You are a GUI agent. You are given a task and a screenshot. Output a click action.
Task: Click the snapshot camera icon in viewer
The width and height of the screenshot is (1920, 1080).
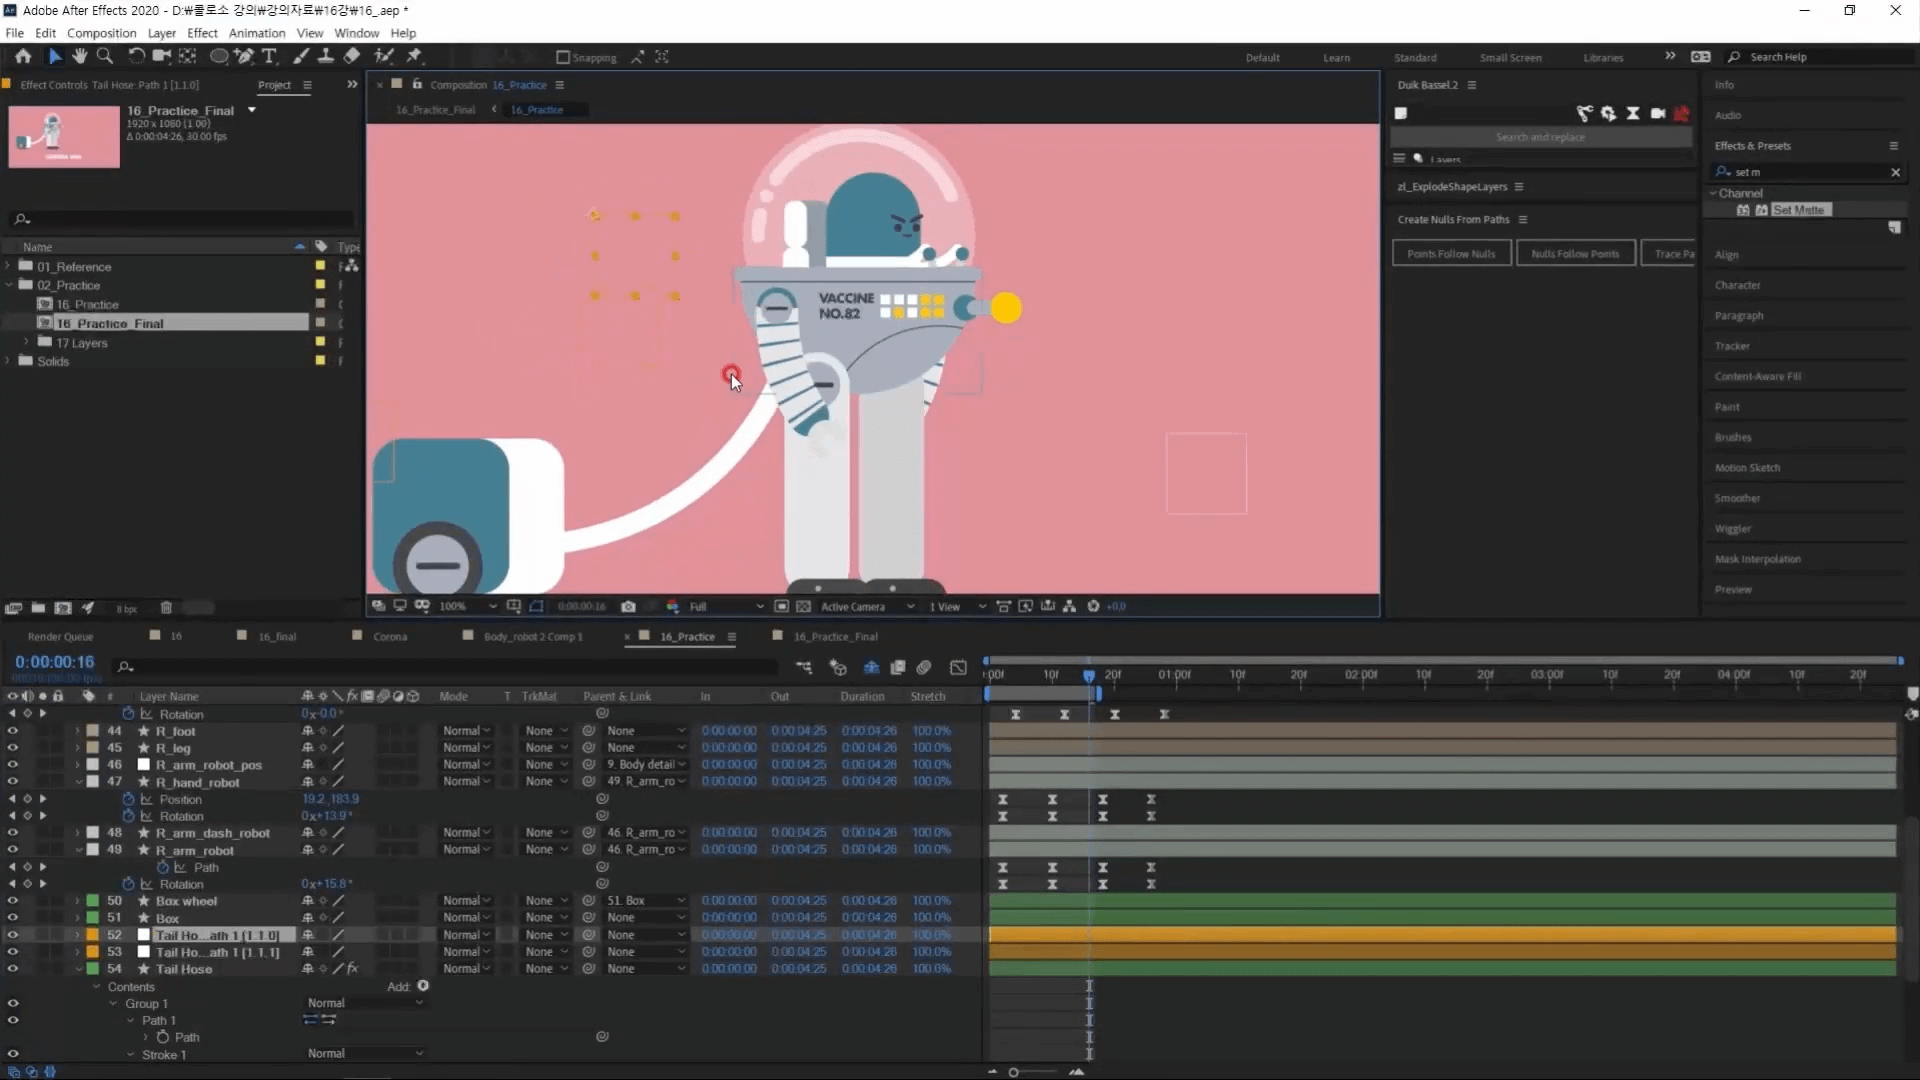(628, 606)
